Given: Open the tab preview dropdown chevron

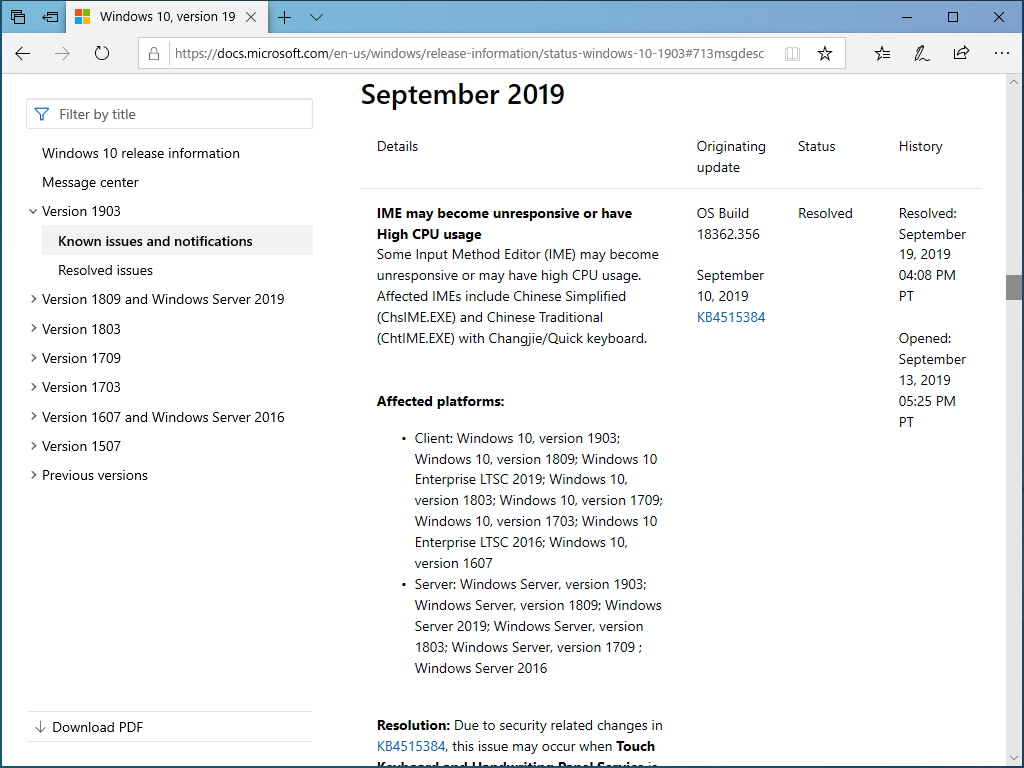Looking at the screenshot, I should pyautogui.click(x=316, y=17).
